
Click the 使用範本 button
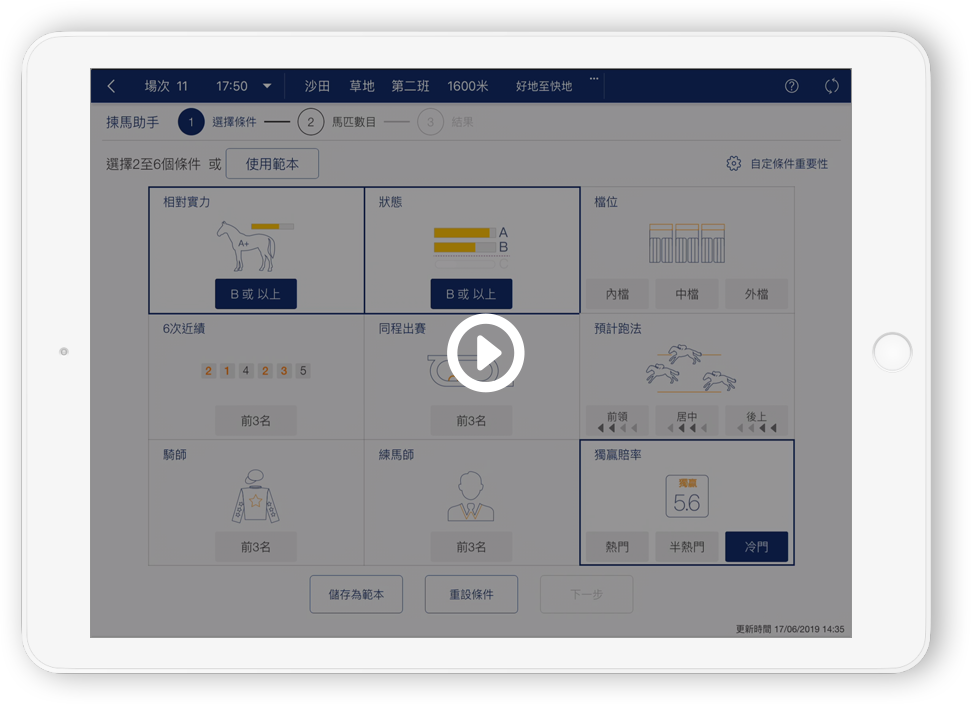point(272,163)
